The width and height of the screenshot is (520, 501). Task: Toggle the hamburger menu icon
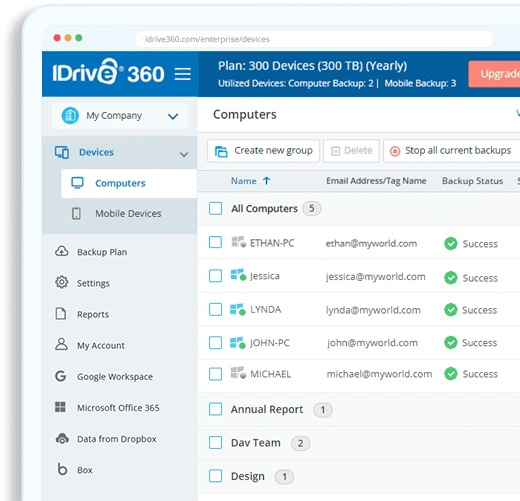pyautogui.click(x=183, y=74)
